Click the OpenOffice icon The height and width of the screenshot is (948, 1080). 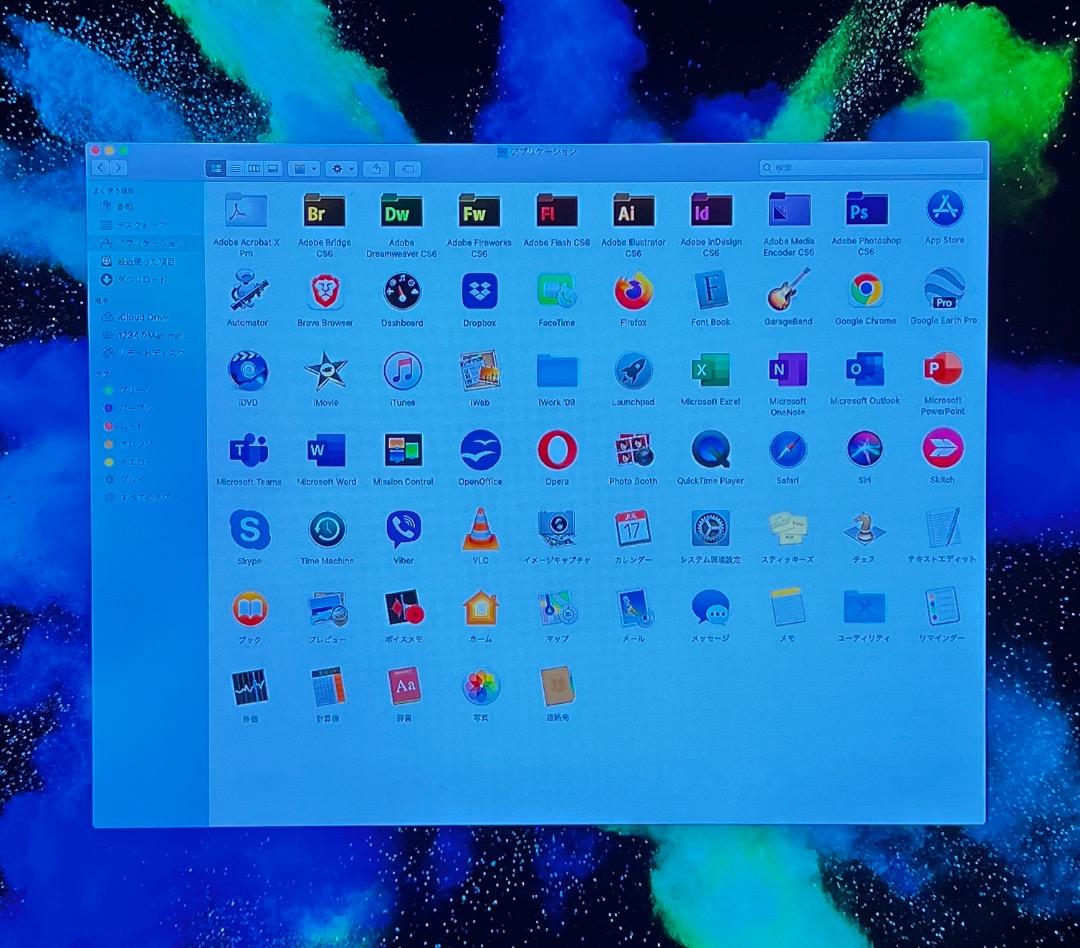tap(480, 451)
